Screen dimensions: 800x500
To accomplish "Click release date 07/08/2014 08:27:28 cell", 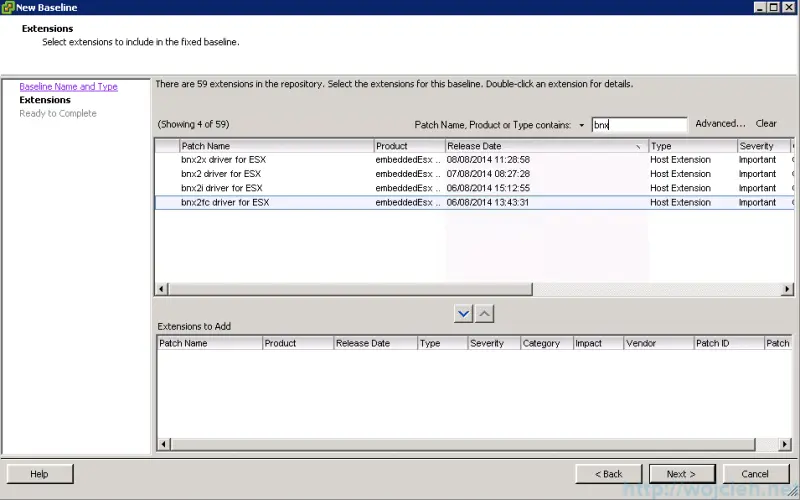I will pos(488,174).
